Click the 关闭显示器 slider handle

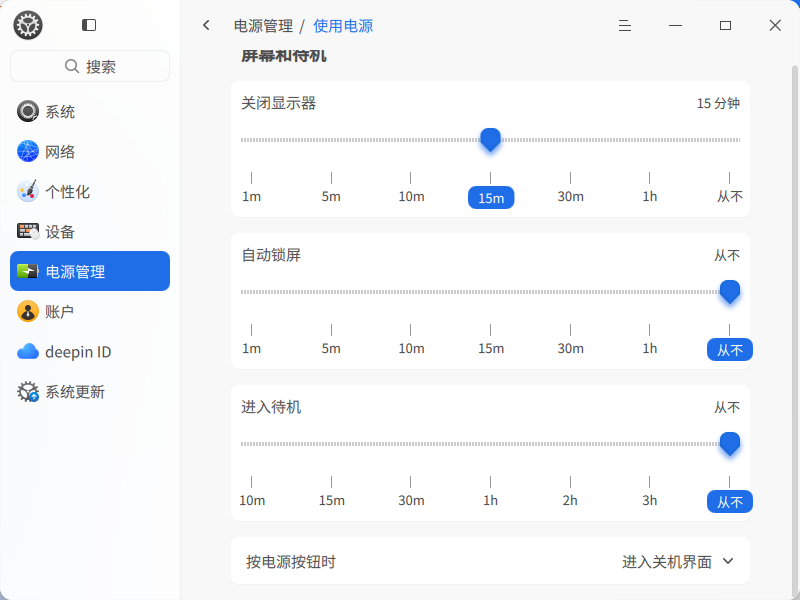(x=490, y=140)
